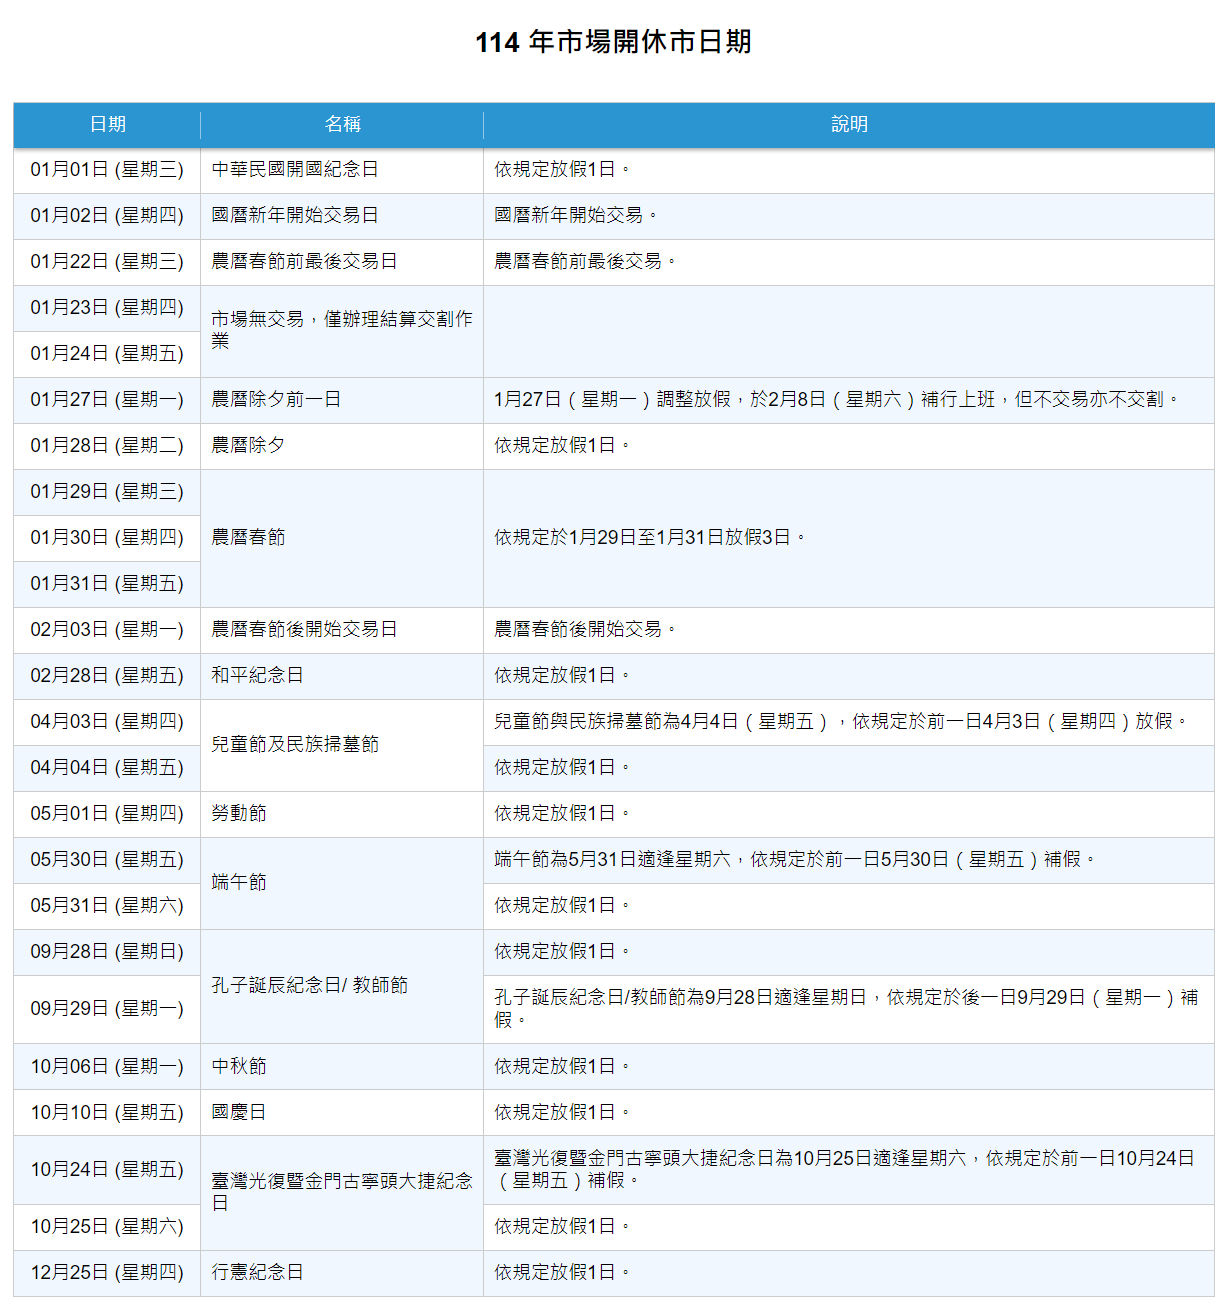Click the 名稱 column header
The height and width of the screenshot is (1299, 1226).
[x=342, y=125]
